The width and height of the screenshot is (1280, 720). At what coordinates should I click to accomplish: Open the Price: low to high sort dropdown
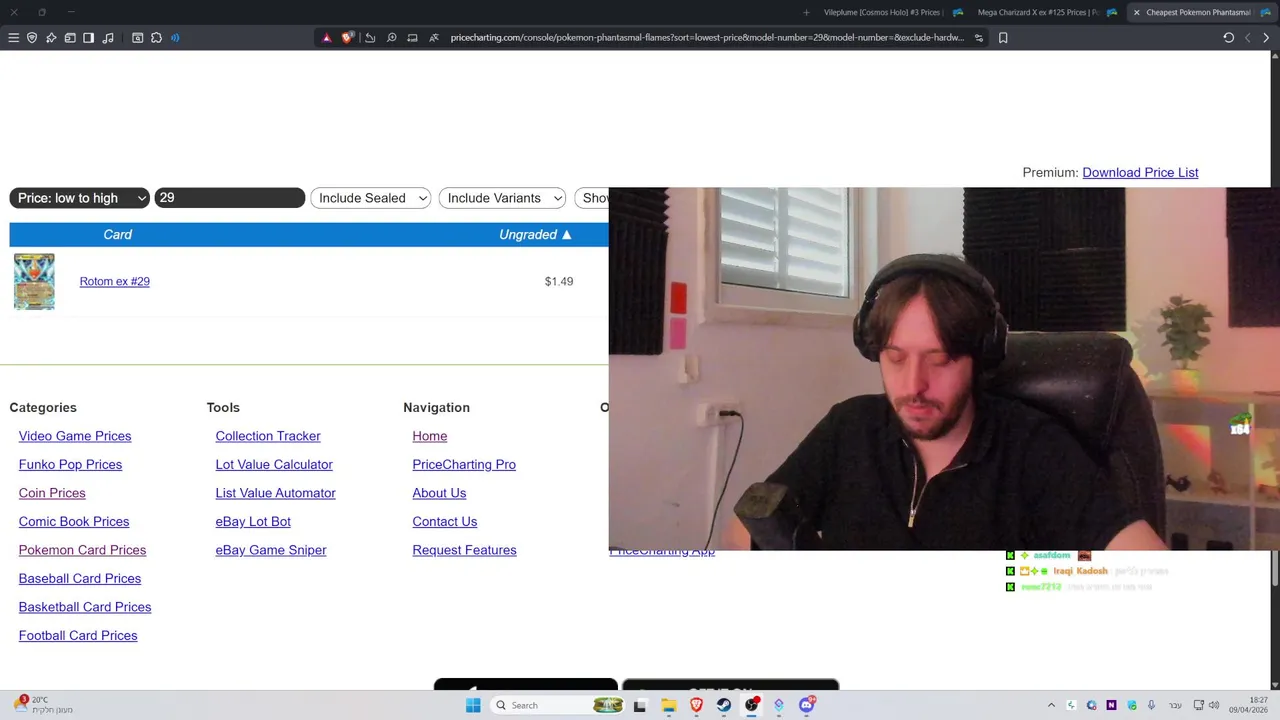[80, 198]
